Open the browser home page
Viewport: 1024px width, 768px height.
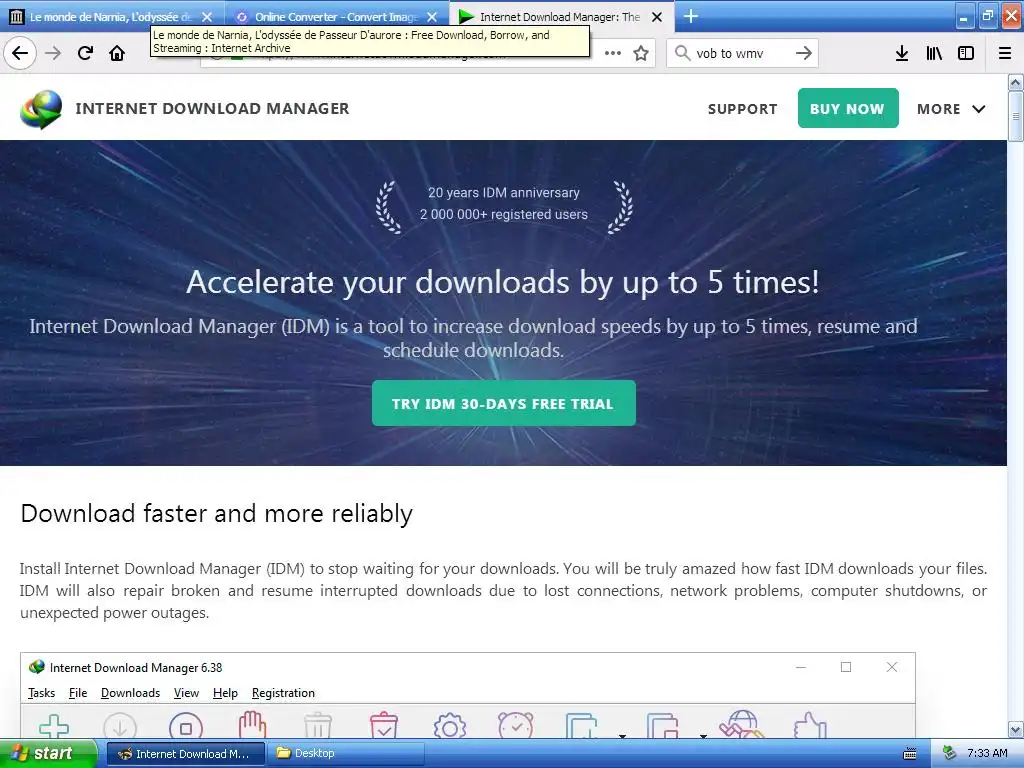pos(117,53)
